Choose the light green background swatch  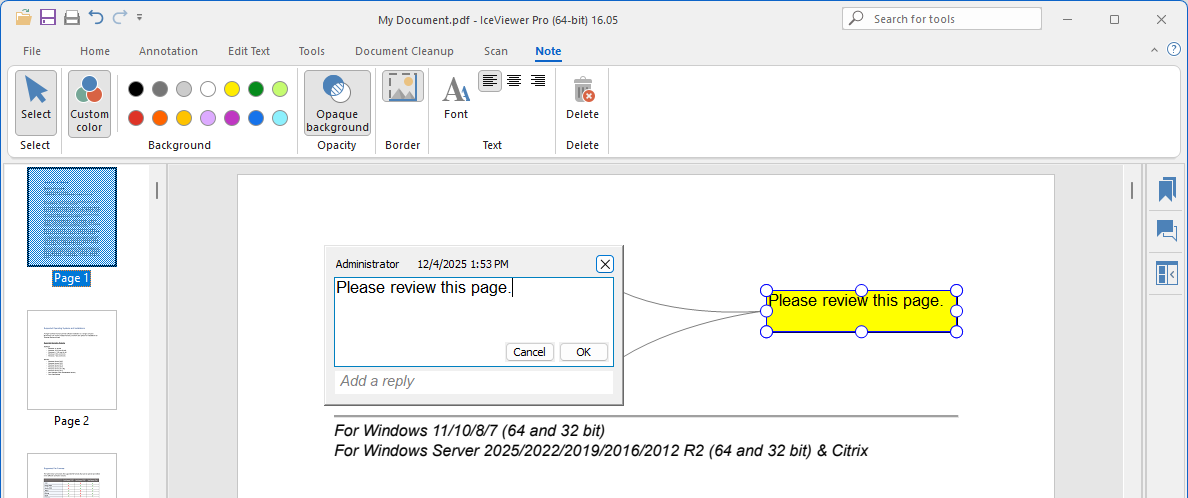[280, 89]
